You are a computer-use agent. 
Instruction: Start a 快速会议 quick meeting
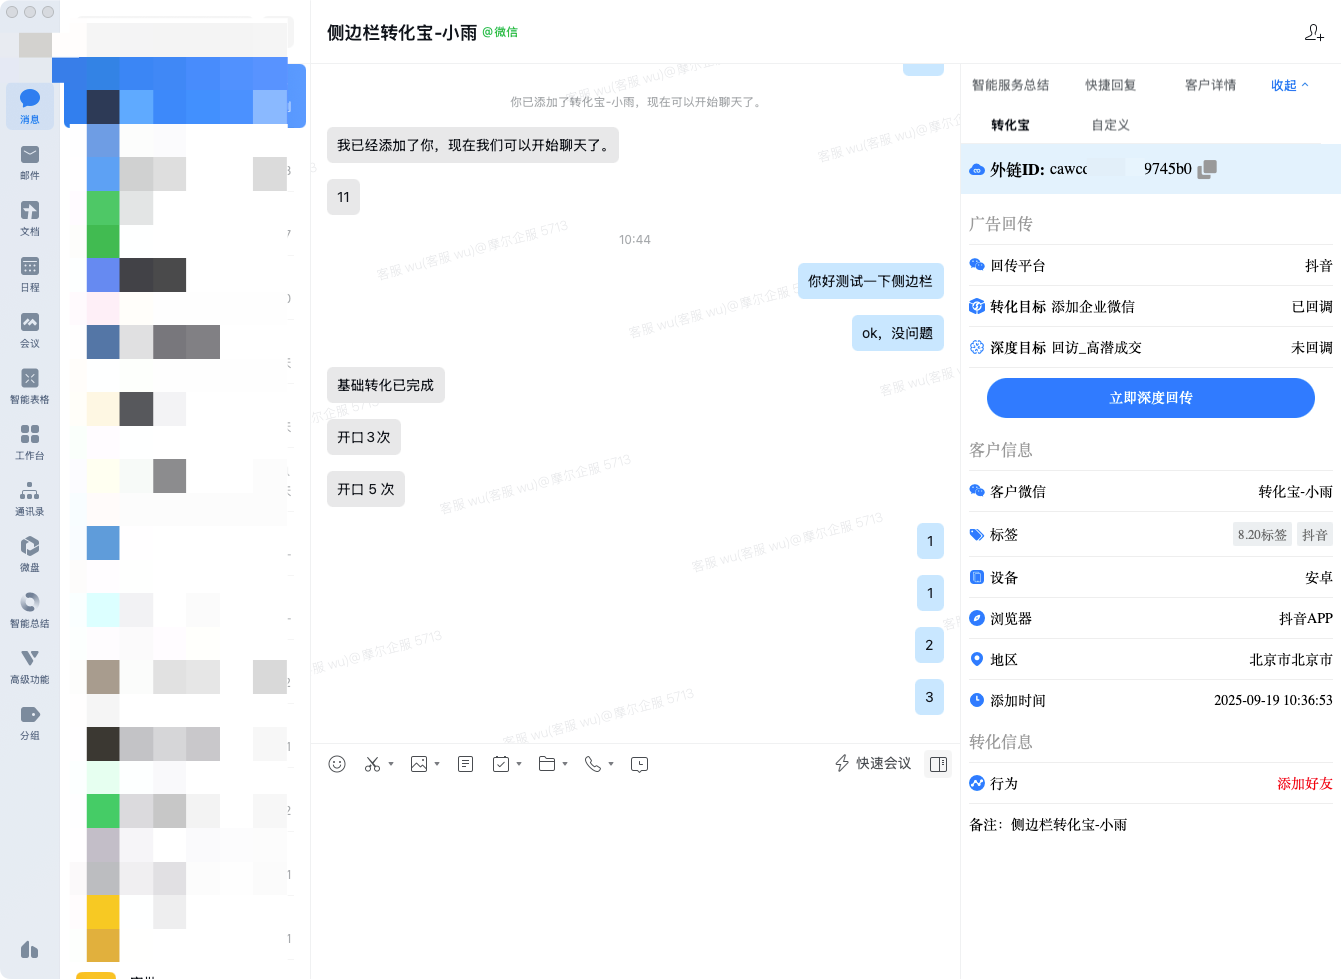pyautogui.click(x=873, y=764)
